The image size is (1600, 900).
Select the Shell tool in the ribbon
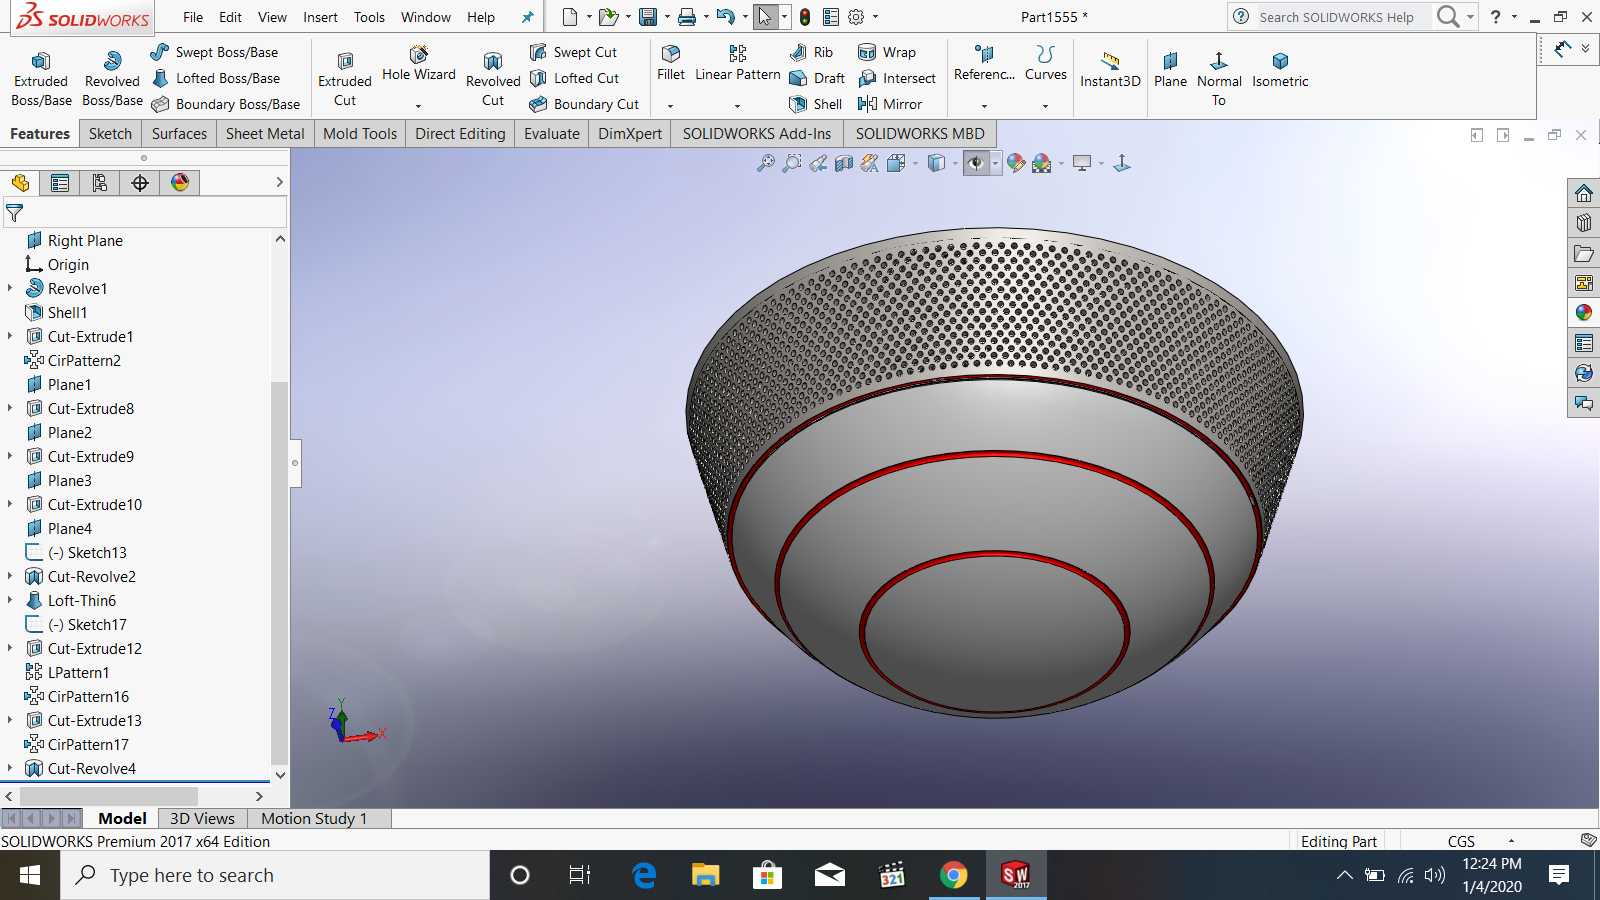pos(815,104)
